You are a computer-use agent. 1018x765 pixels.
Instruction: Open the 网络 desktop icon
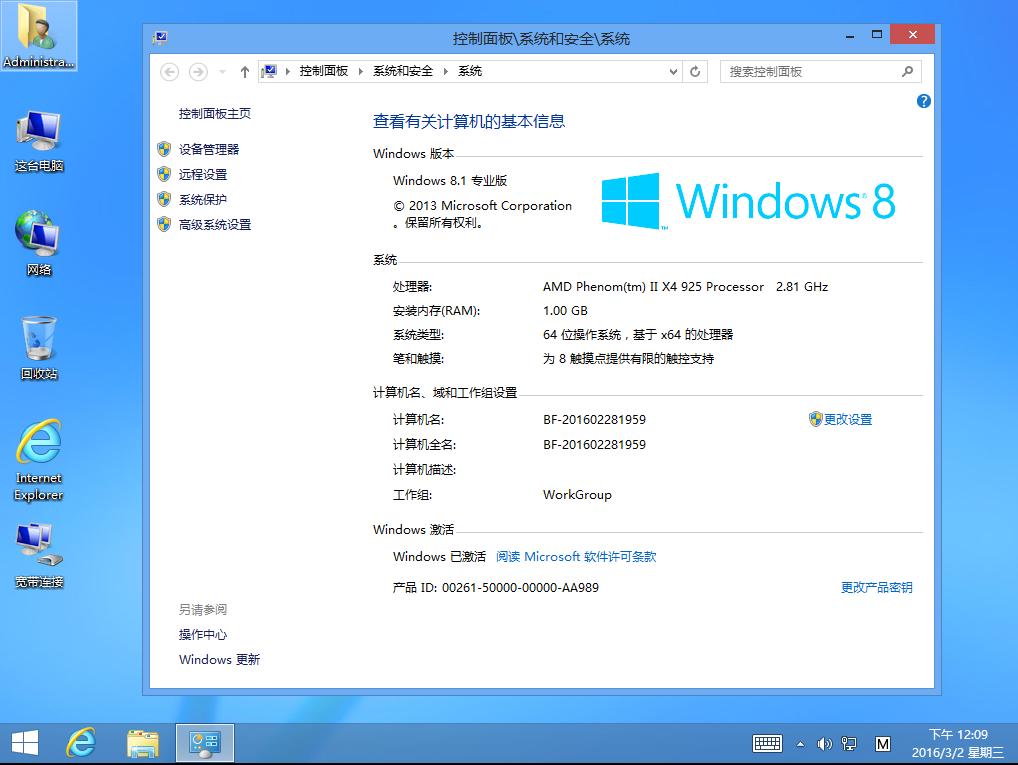point(39,243)
